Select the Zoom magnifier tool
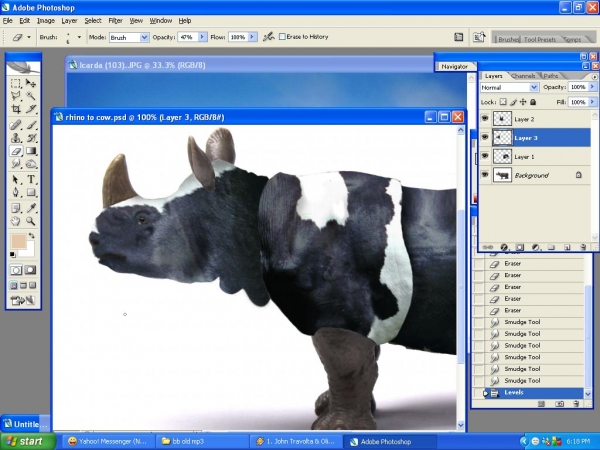The image size is (600, 450). coord(31,221)
